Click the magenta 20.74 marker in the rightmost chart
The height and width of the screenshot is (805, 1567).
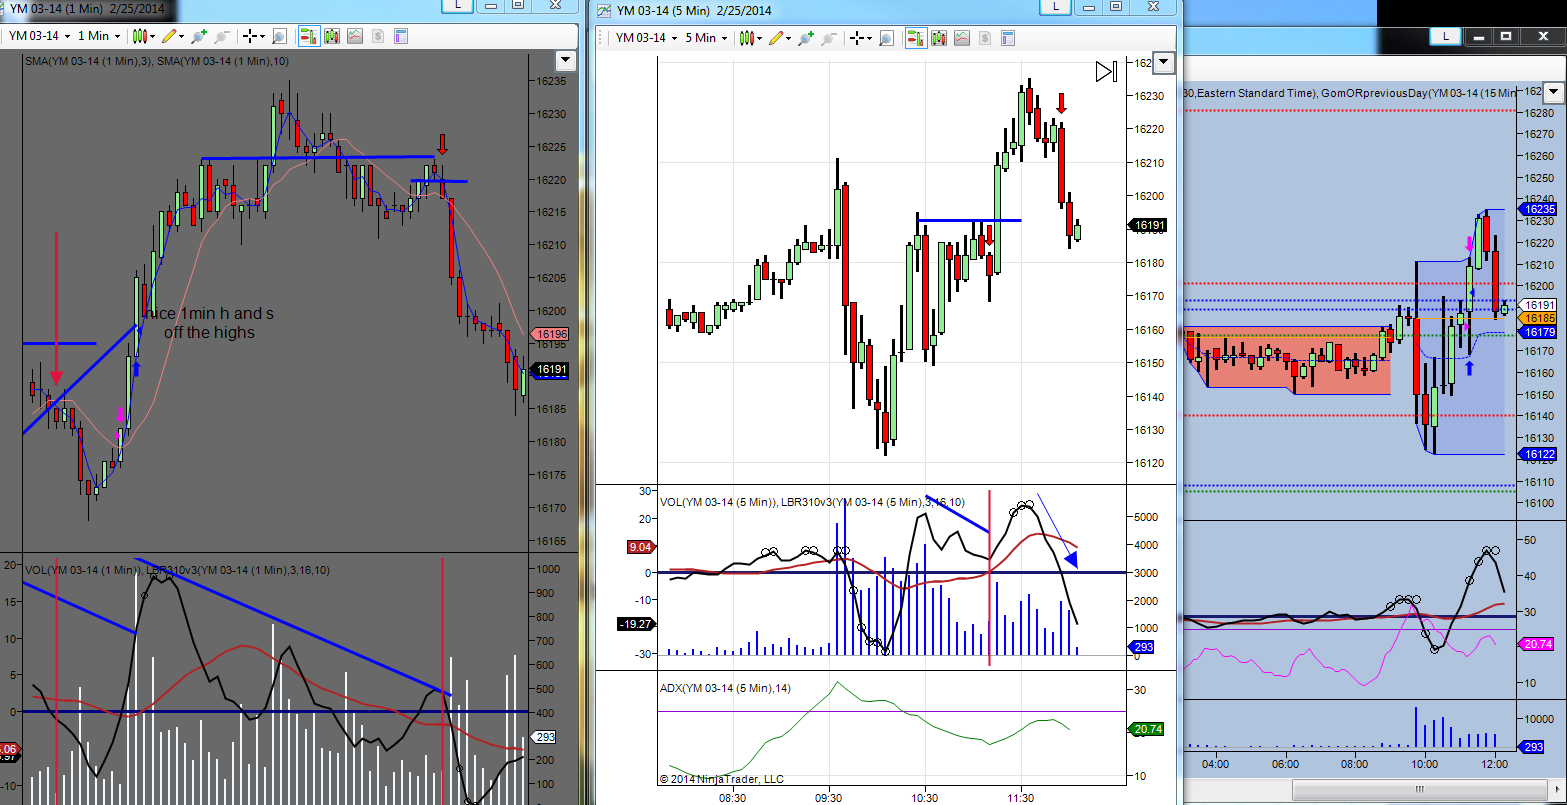1537,644
